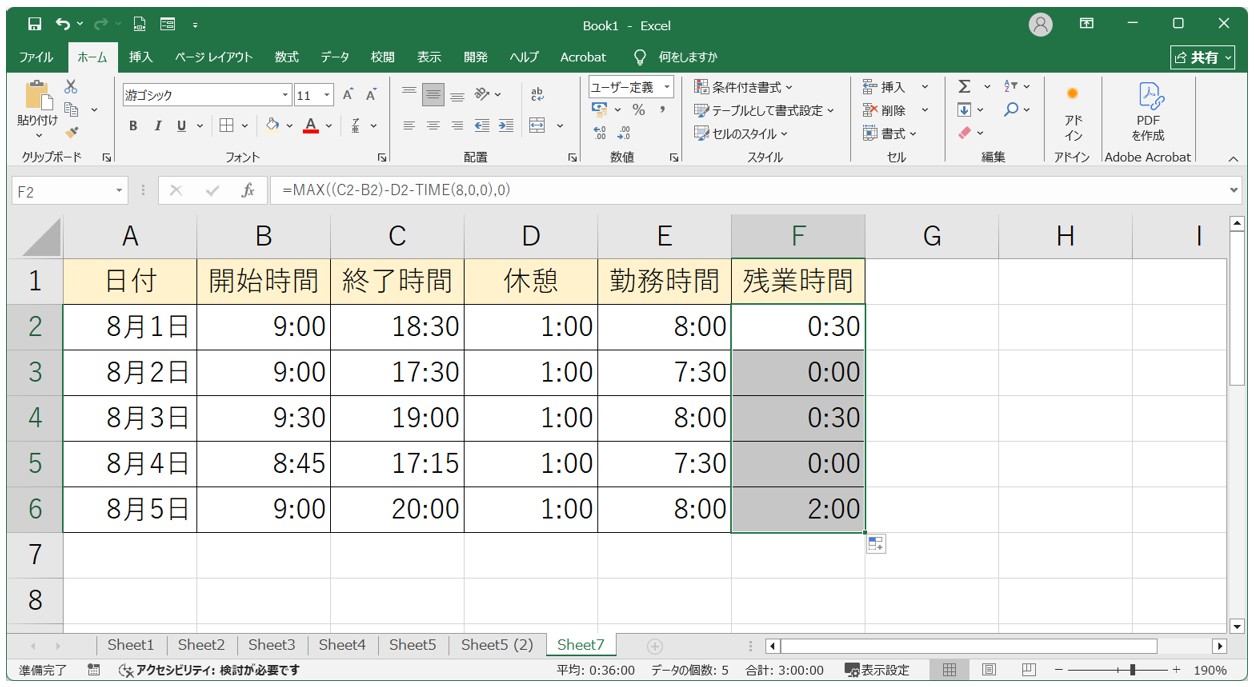Create a PDF with Adobe Acrobat
The width and height of the screenshot is (1254, 687).
point(1148,113)
